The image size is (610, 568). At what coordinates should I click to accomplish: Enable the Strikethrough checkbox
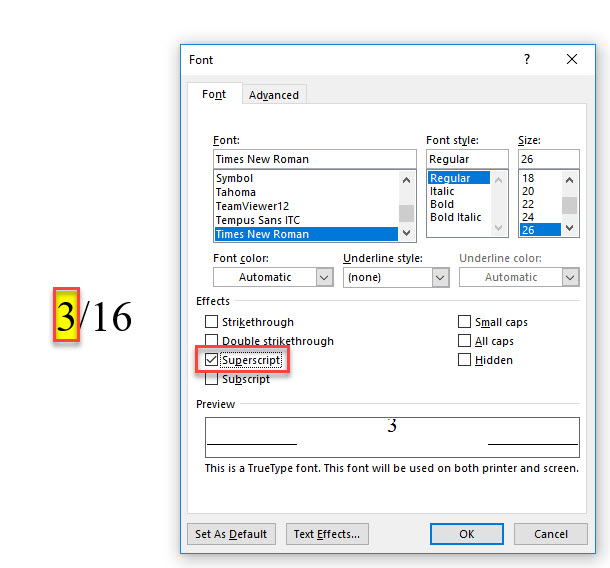point(211,322)
